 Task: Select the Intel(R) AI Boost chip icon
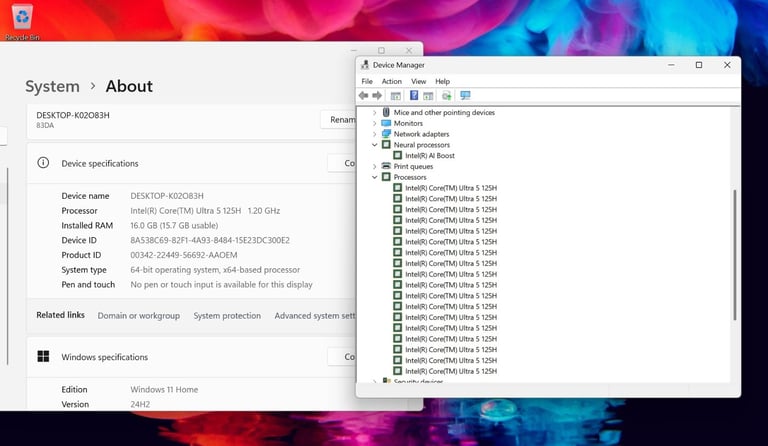[x=397, y=155]
